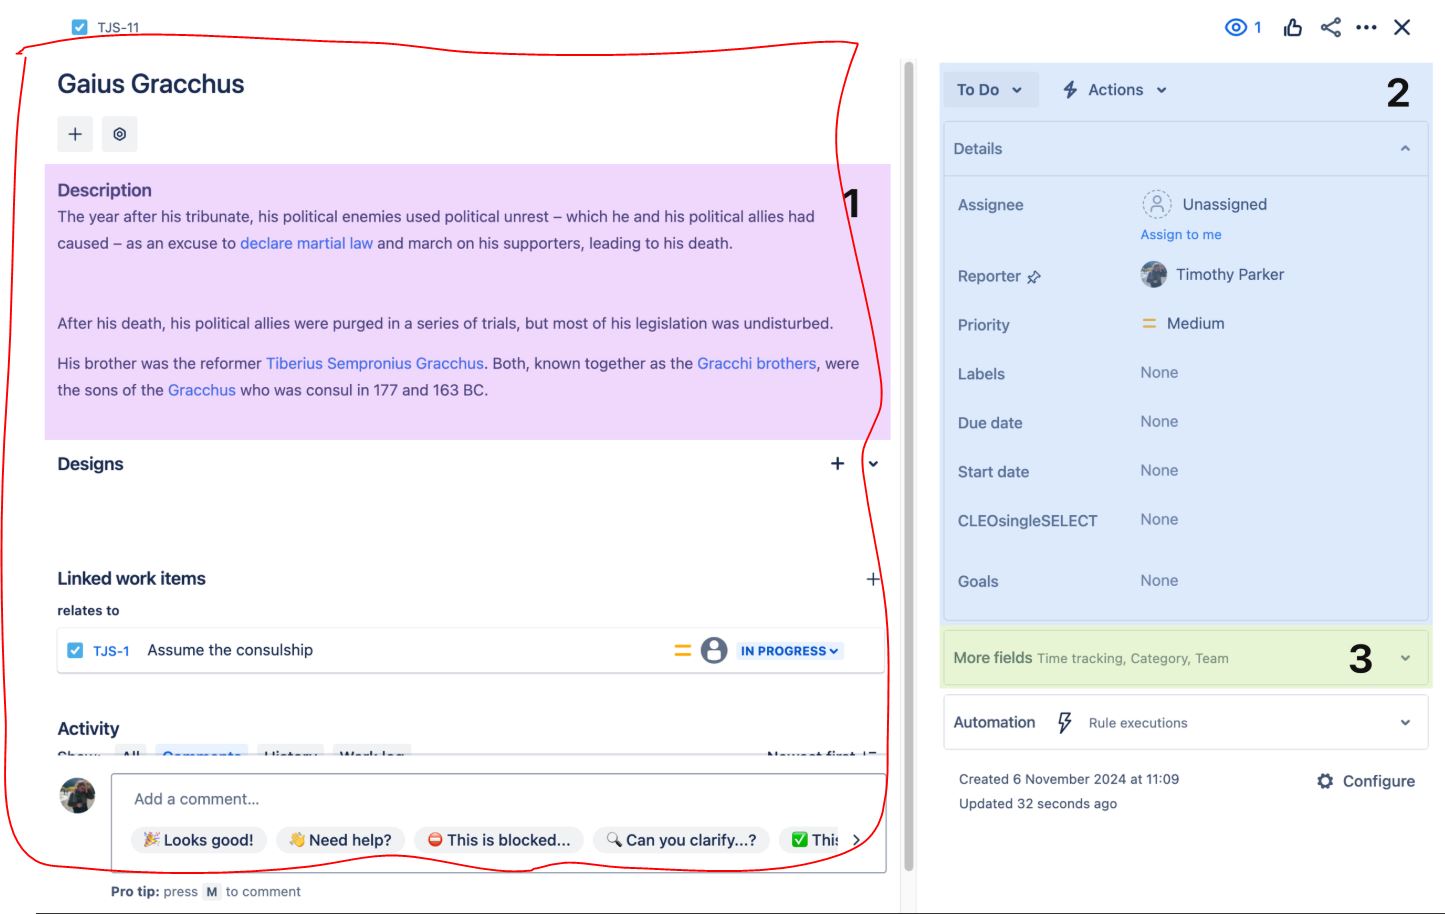Open the Gracchi brothers link
The height and width of the screenshot is (914, 1445).
(757, 363)
